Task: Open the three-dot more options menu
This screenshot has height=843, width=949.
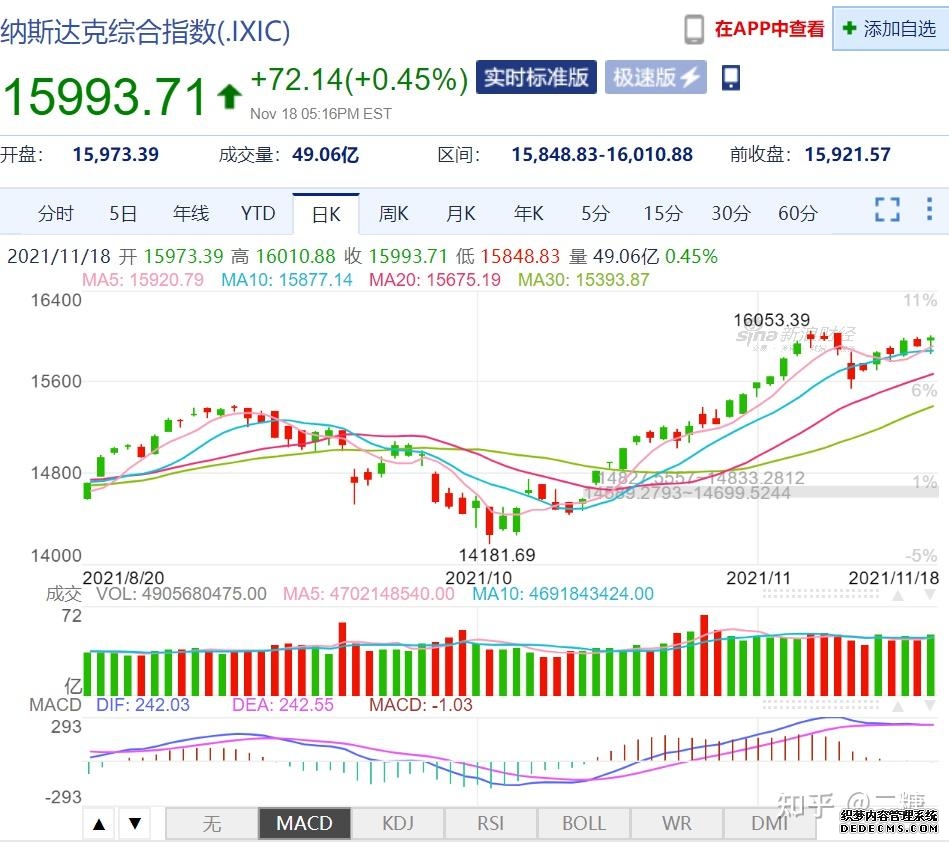Action: pyautogui.click(x=929, y=209)
